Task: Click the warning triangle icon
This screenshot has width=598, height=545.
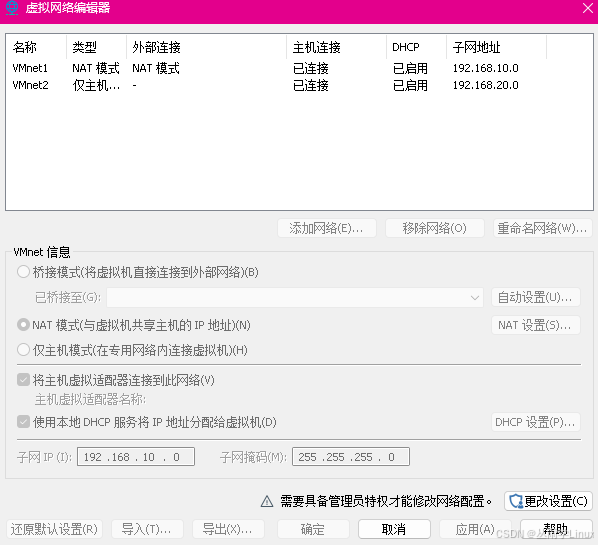Action: 267,501
